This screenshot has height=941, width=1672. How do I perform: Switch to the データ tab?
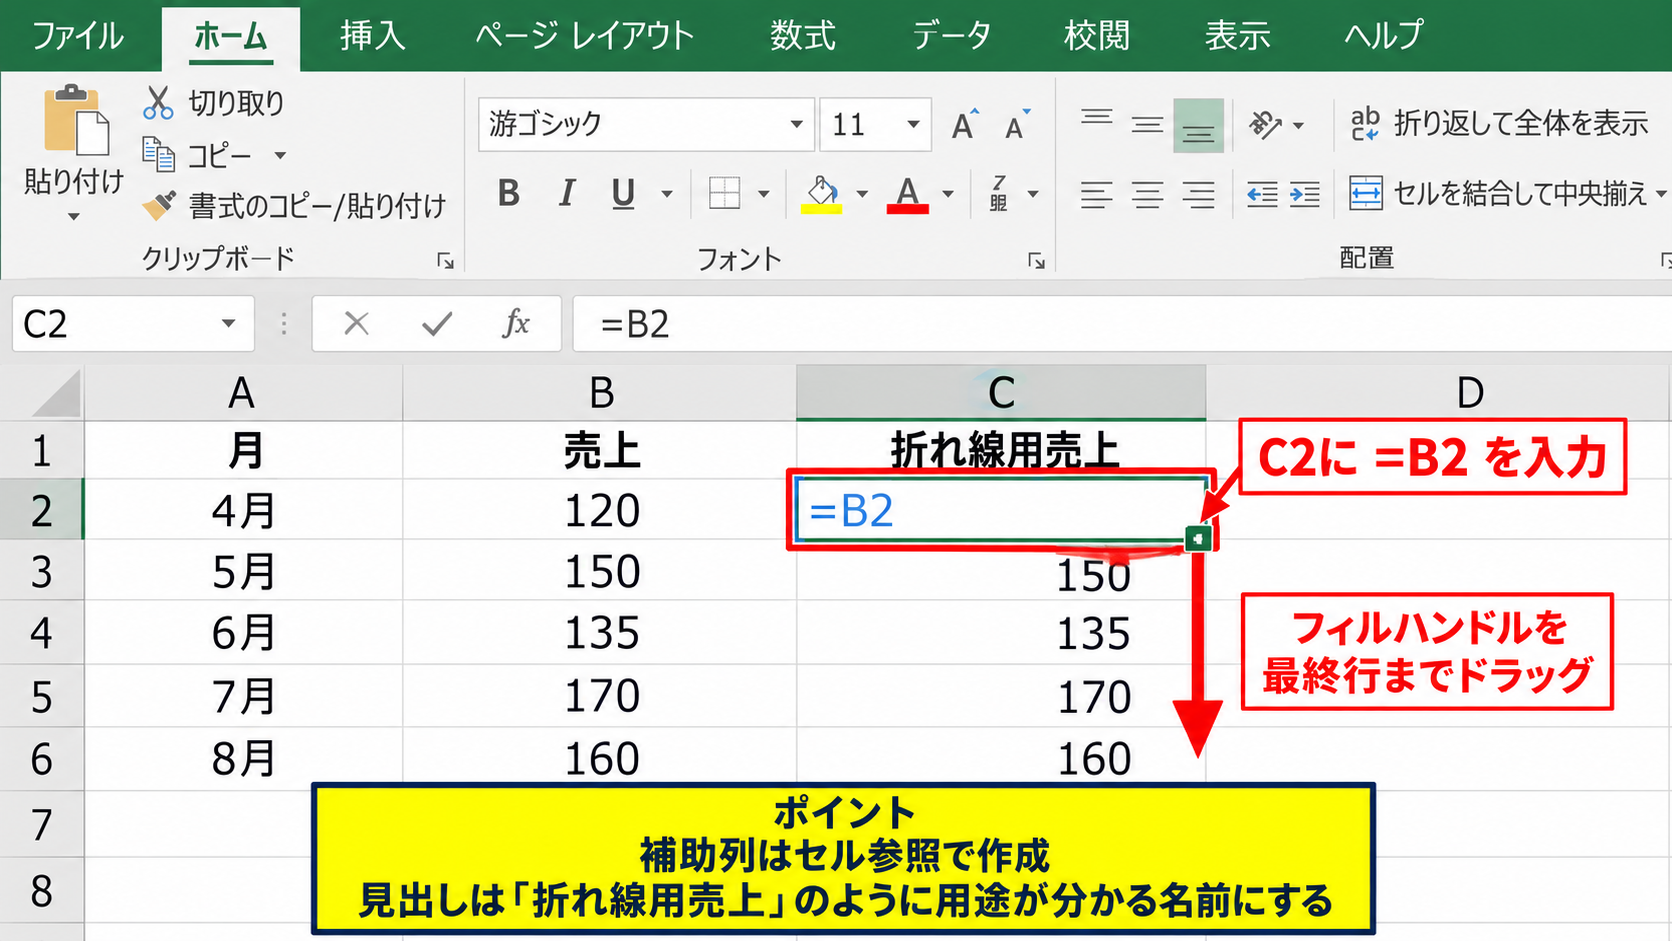coord(952,36)
